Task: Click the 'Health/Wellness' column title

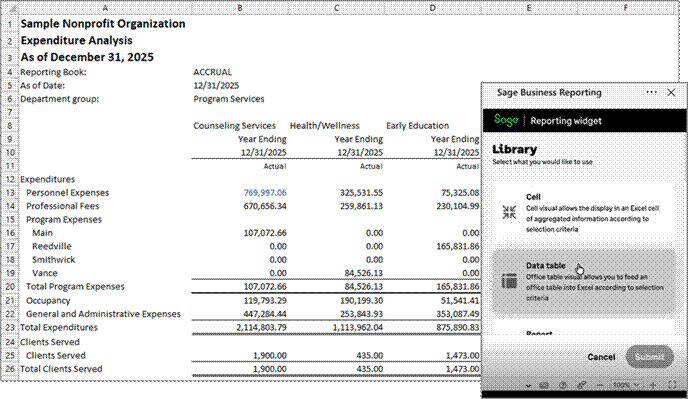Action: (x=324, y=126)
